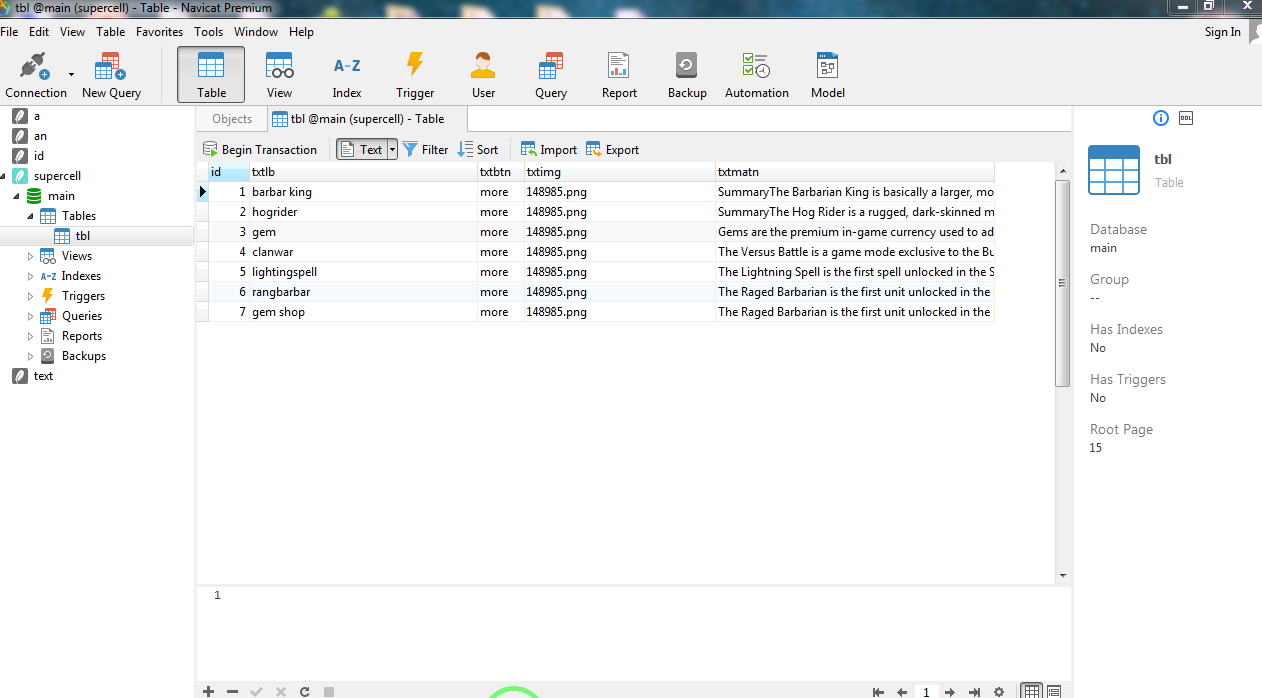Show the DDL tab in the right panel
The width and height of the screenshot is (1262, 698).
[x=1186, y=118]
